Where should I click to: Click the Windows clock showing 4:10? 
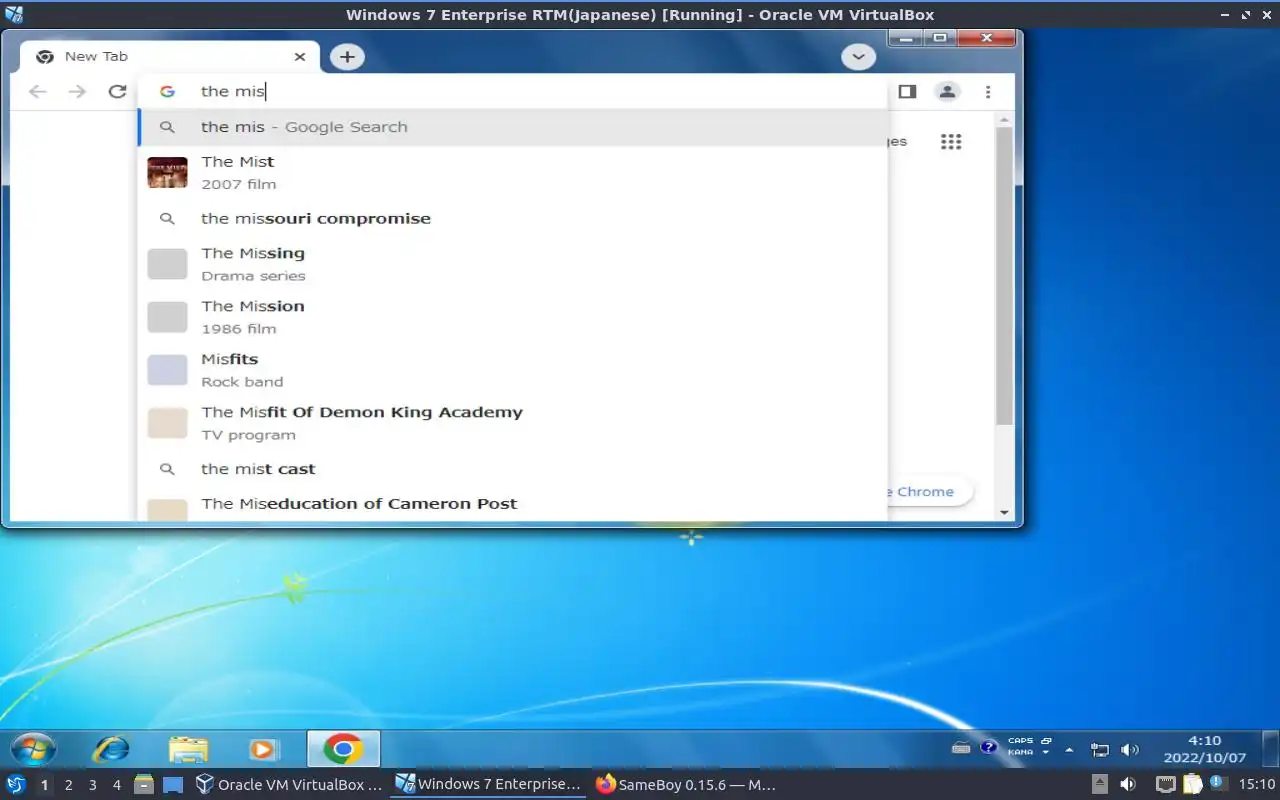[1204, 749]
